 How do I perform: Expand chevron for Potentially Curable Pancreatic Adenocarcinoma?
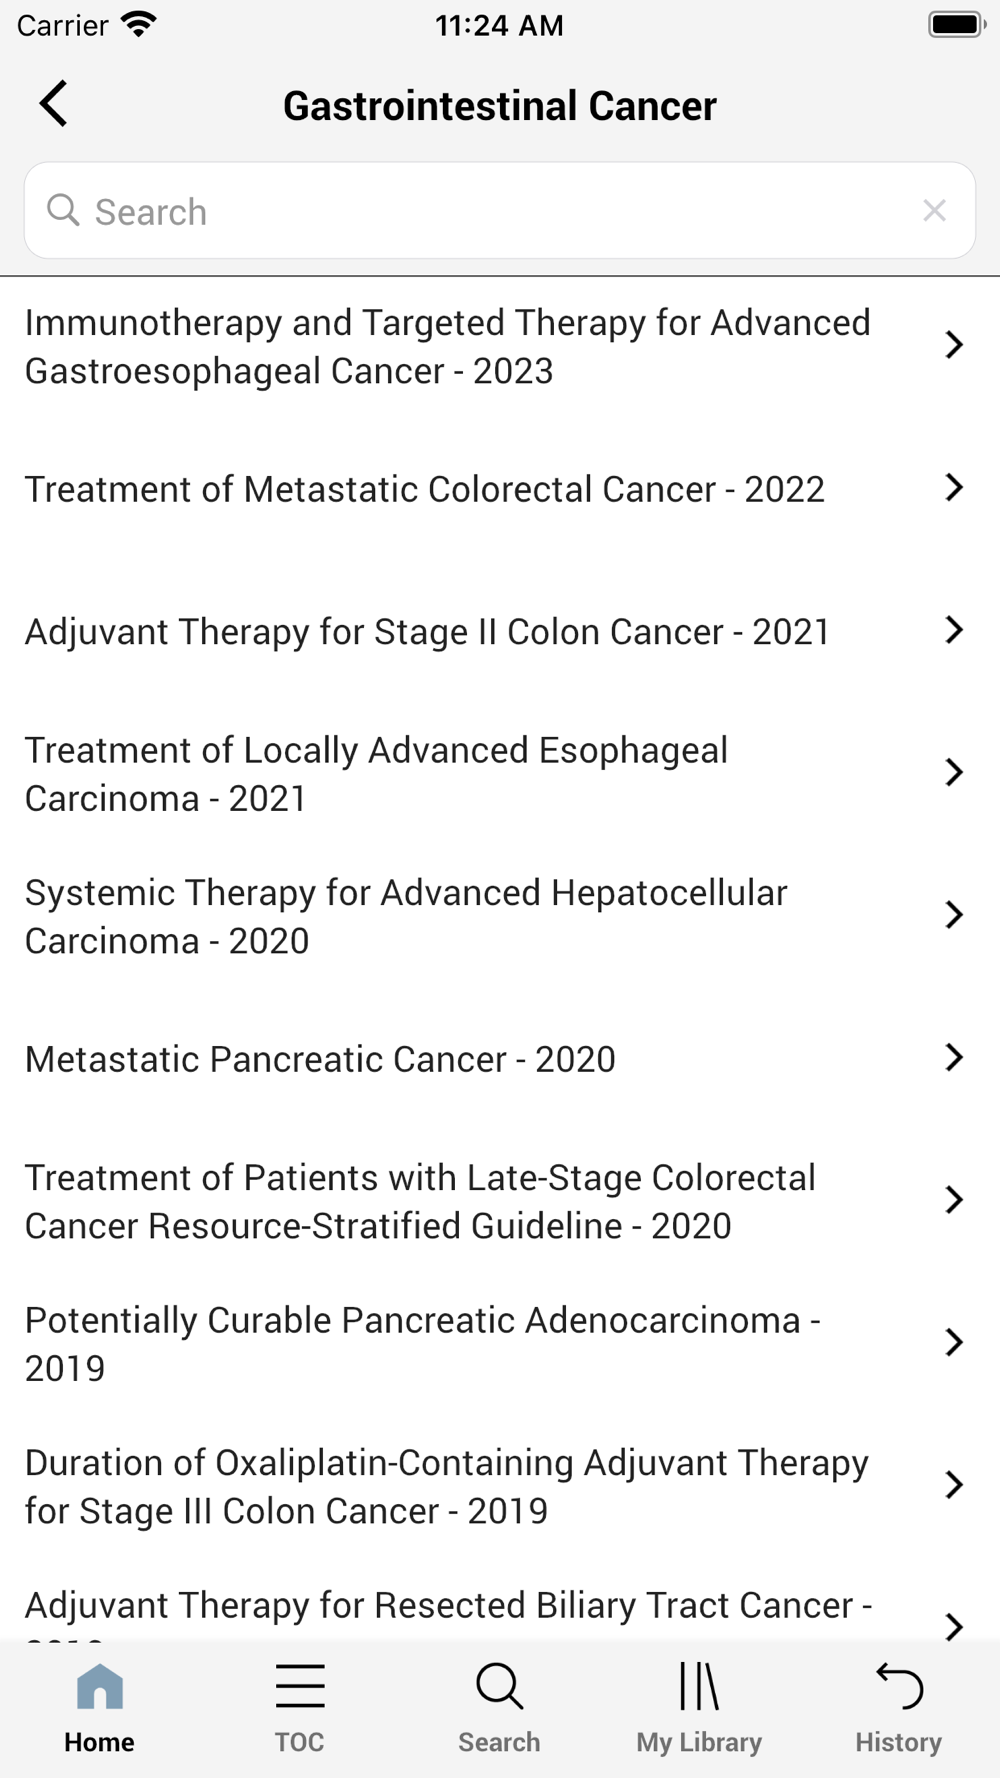[x=954, y=1342]
